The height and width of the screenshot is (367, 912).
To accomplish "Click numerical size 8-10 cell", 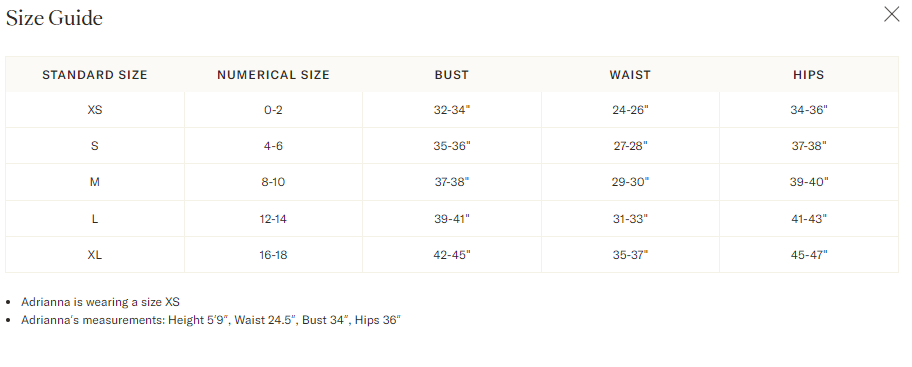I will (273, 182).
